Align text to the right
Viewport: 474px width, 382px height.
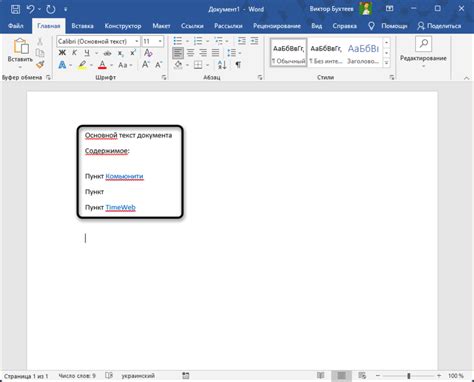pyautogui.click(x=203, y=53)
